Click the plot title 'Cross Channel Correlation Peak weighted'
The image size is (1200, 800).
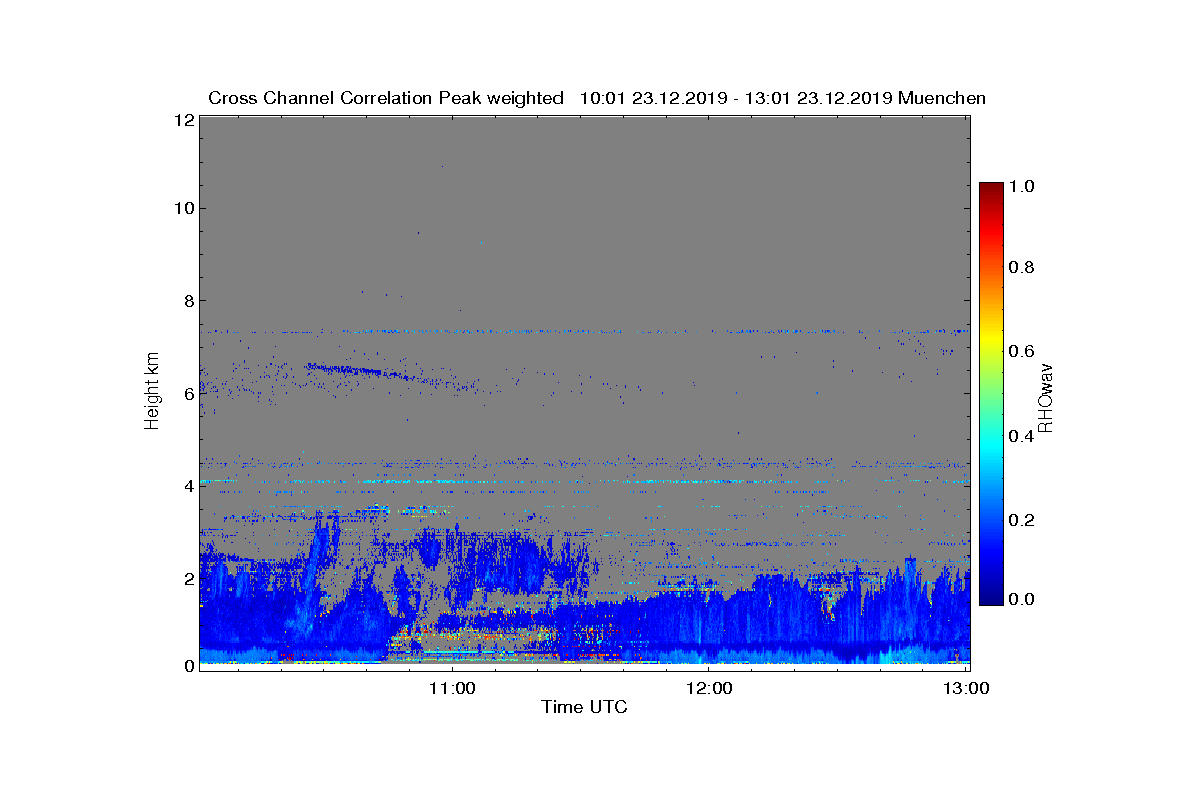386,98
